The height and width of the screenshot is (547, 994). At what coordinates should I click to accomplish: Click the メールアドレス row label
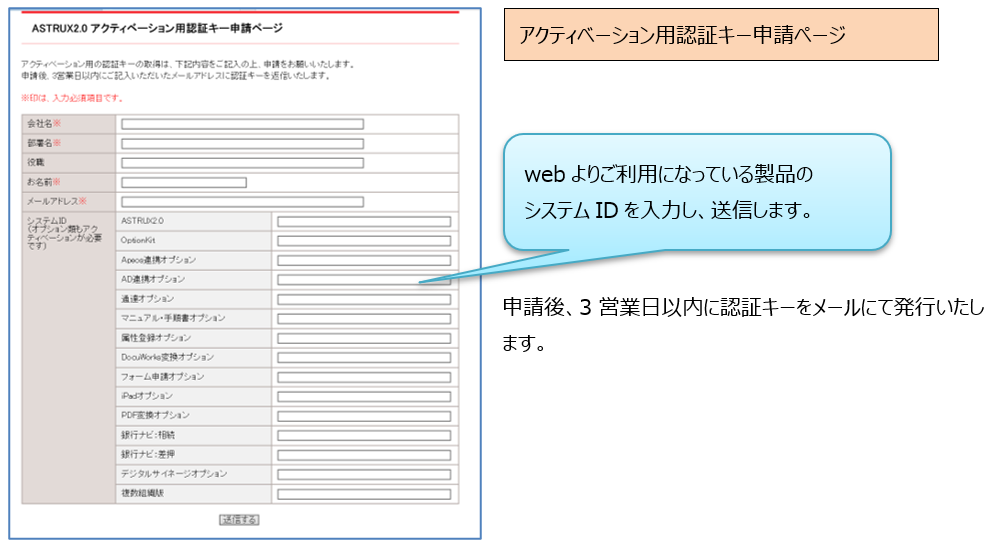click(56, 201)
